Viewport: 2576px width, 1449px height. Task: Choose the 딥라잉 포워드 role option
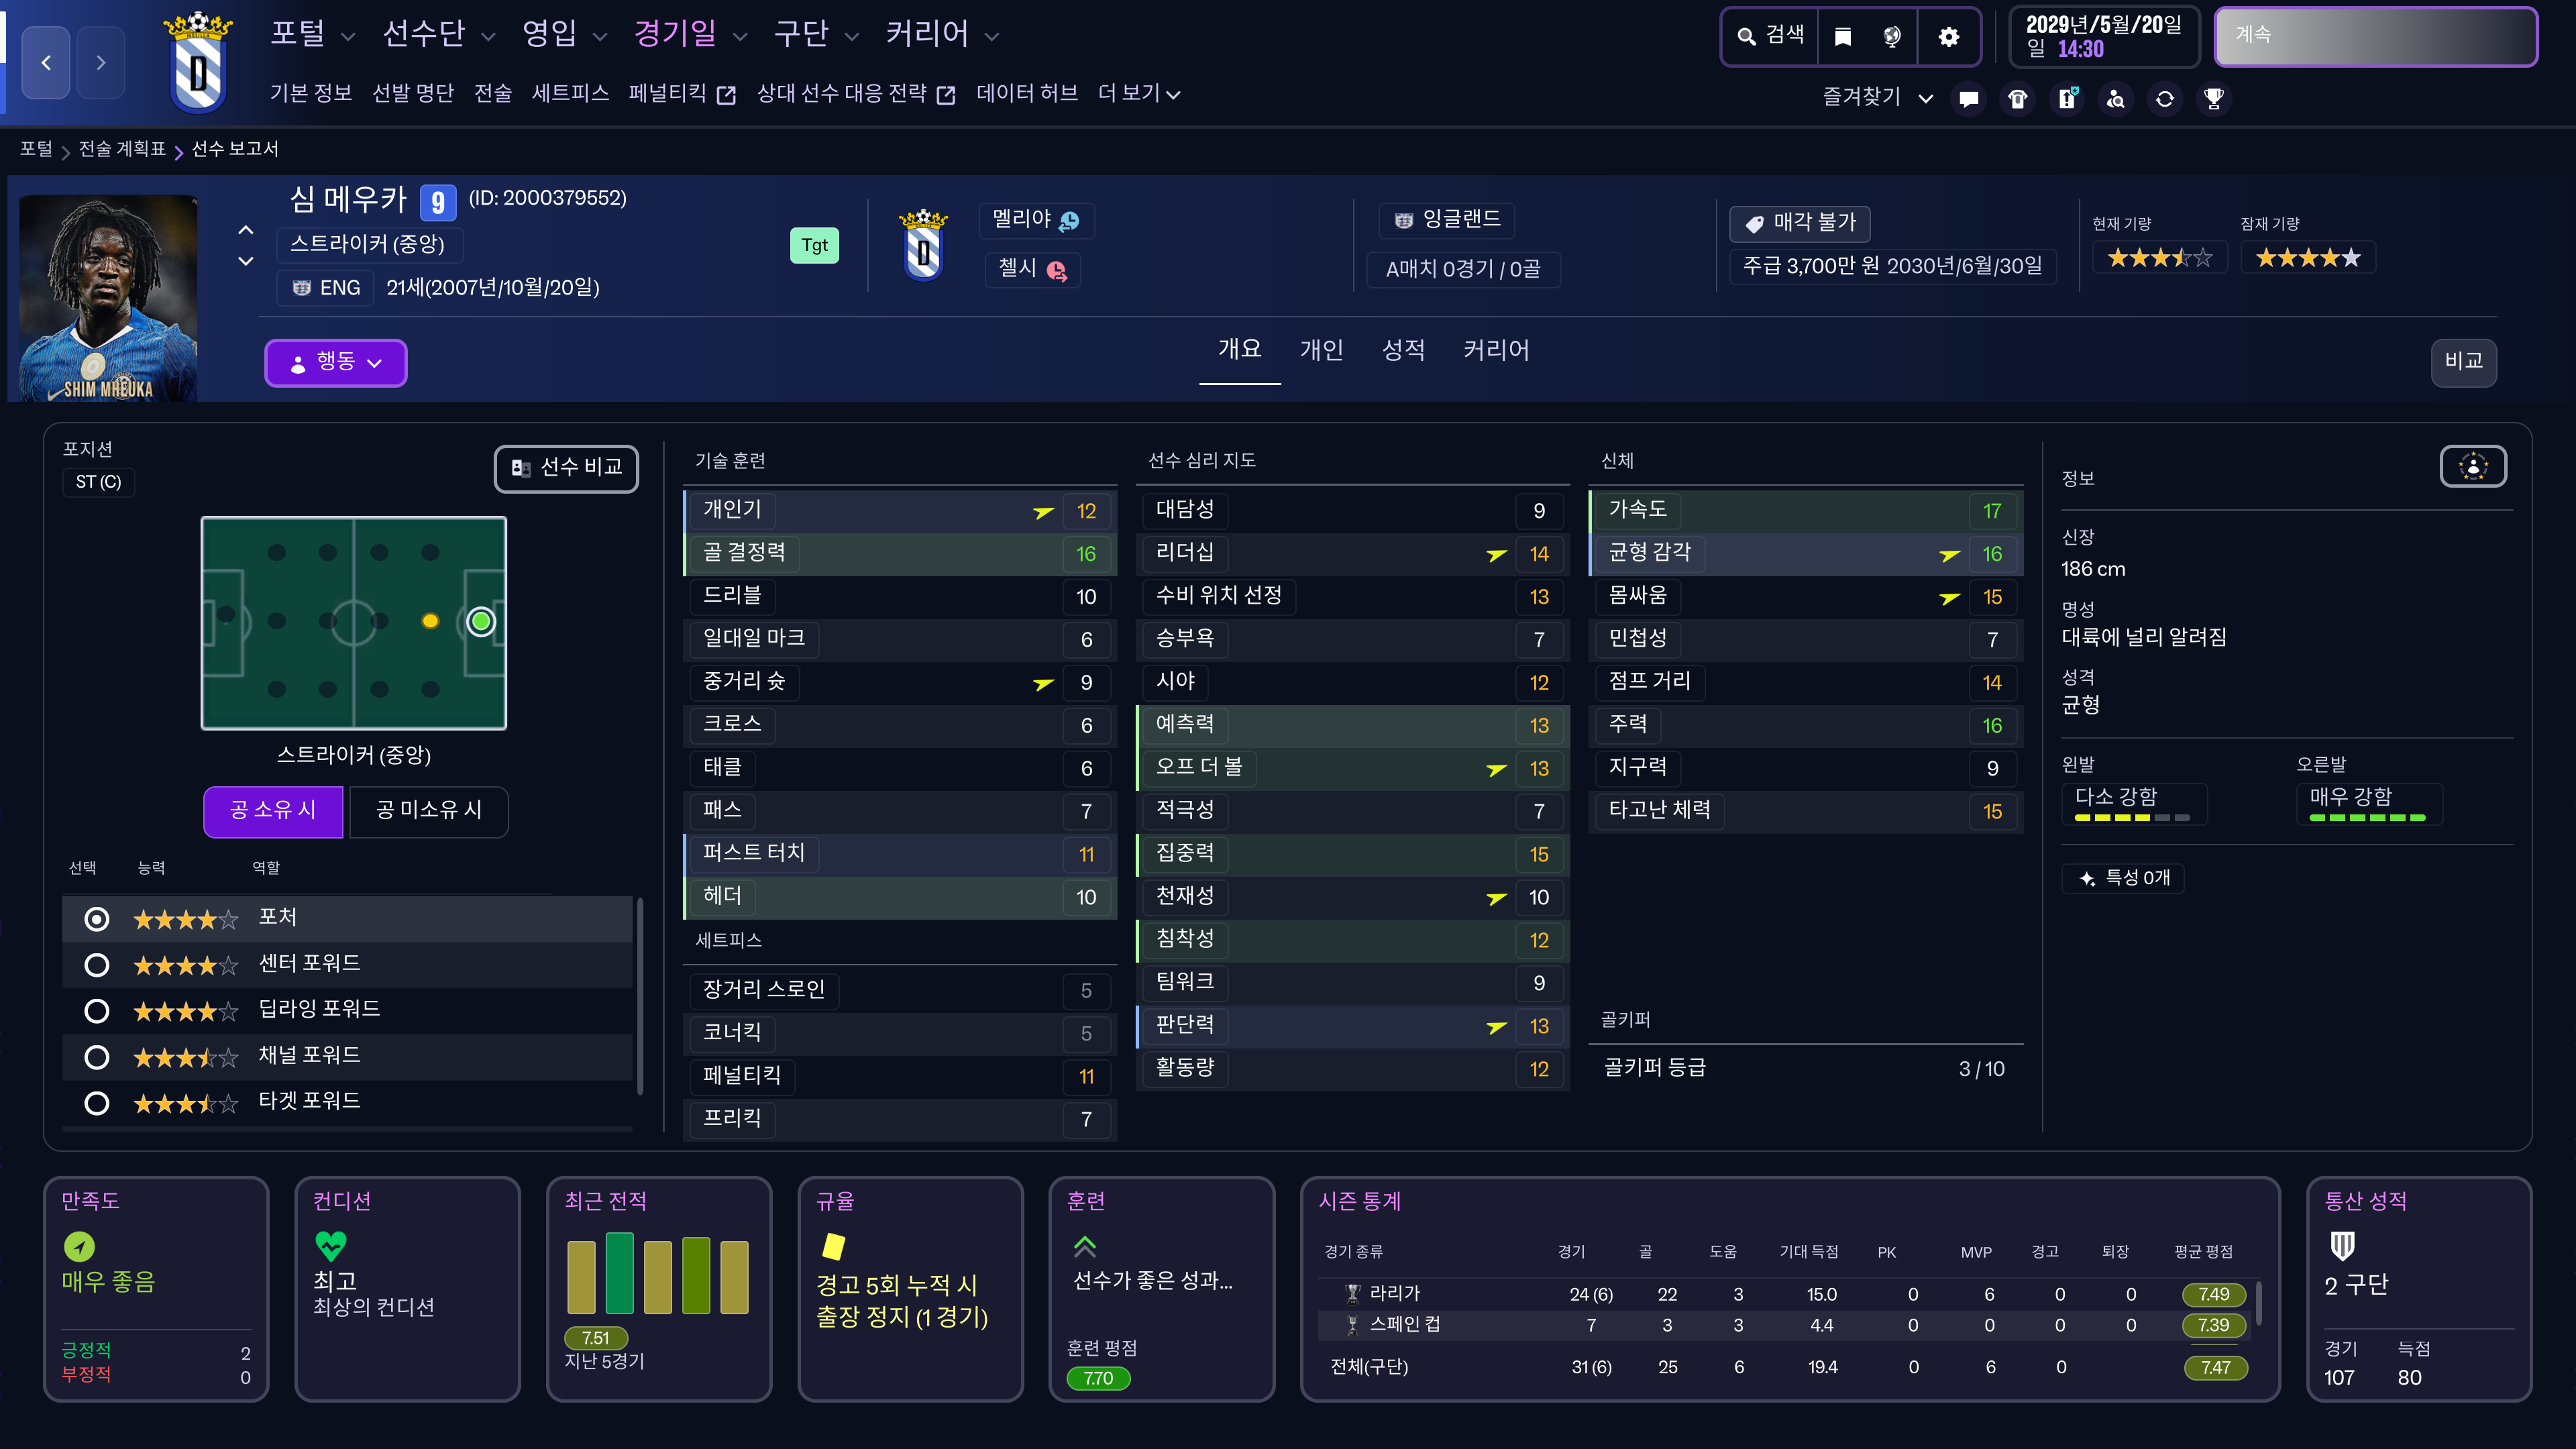tap(97, 1011)
